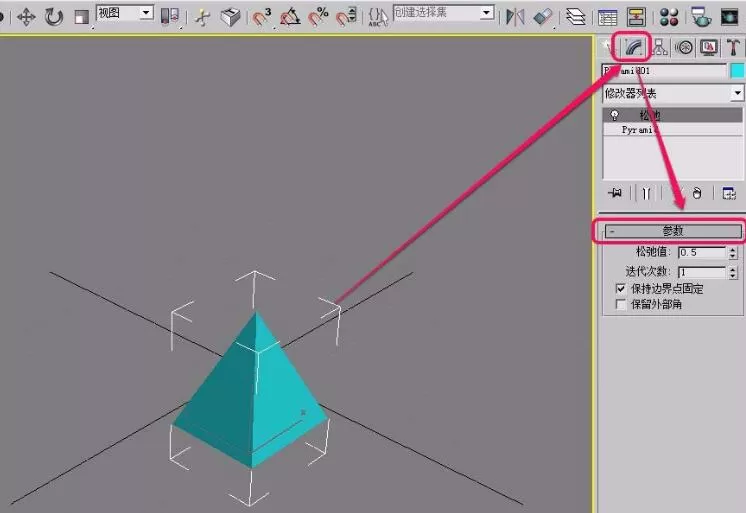Collapse the 参数 rollout header

[x=673, y=231]
